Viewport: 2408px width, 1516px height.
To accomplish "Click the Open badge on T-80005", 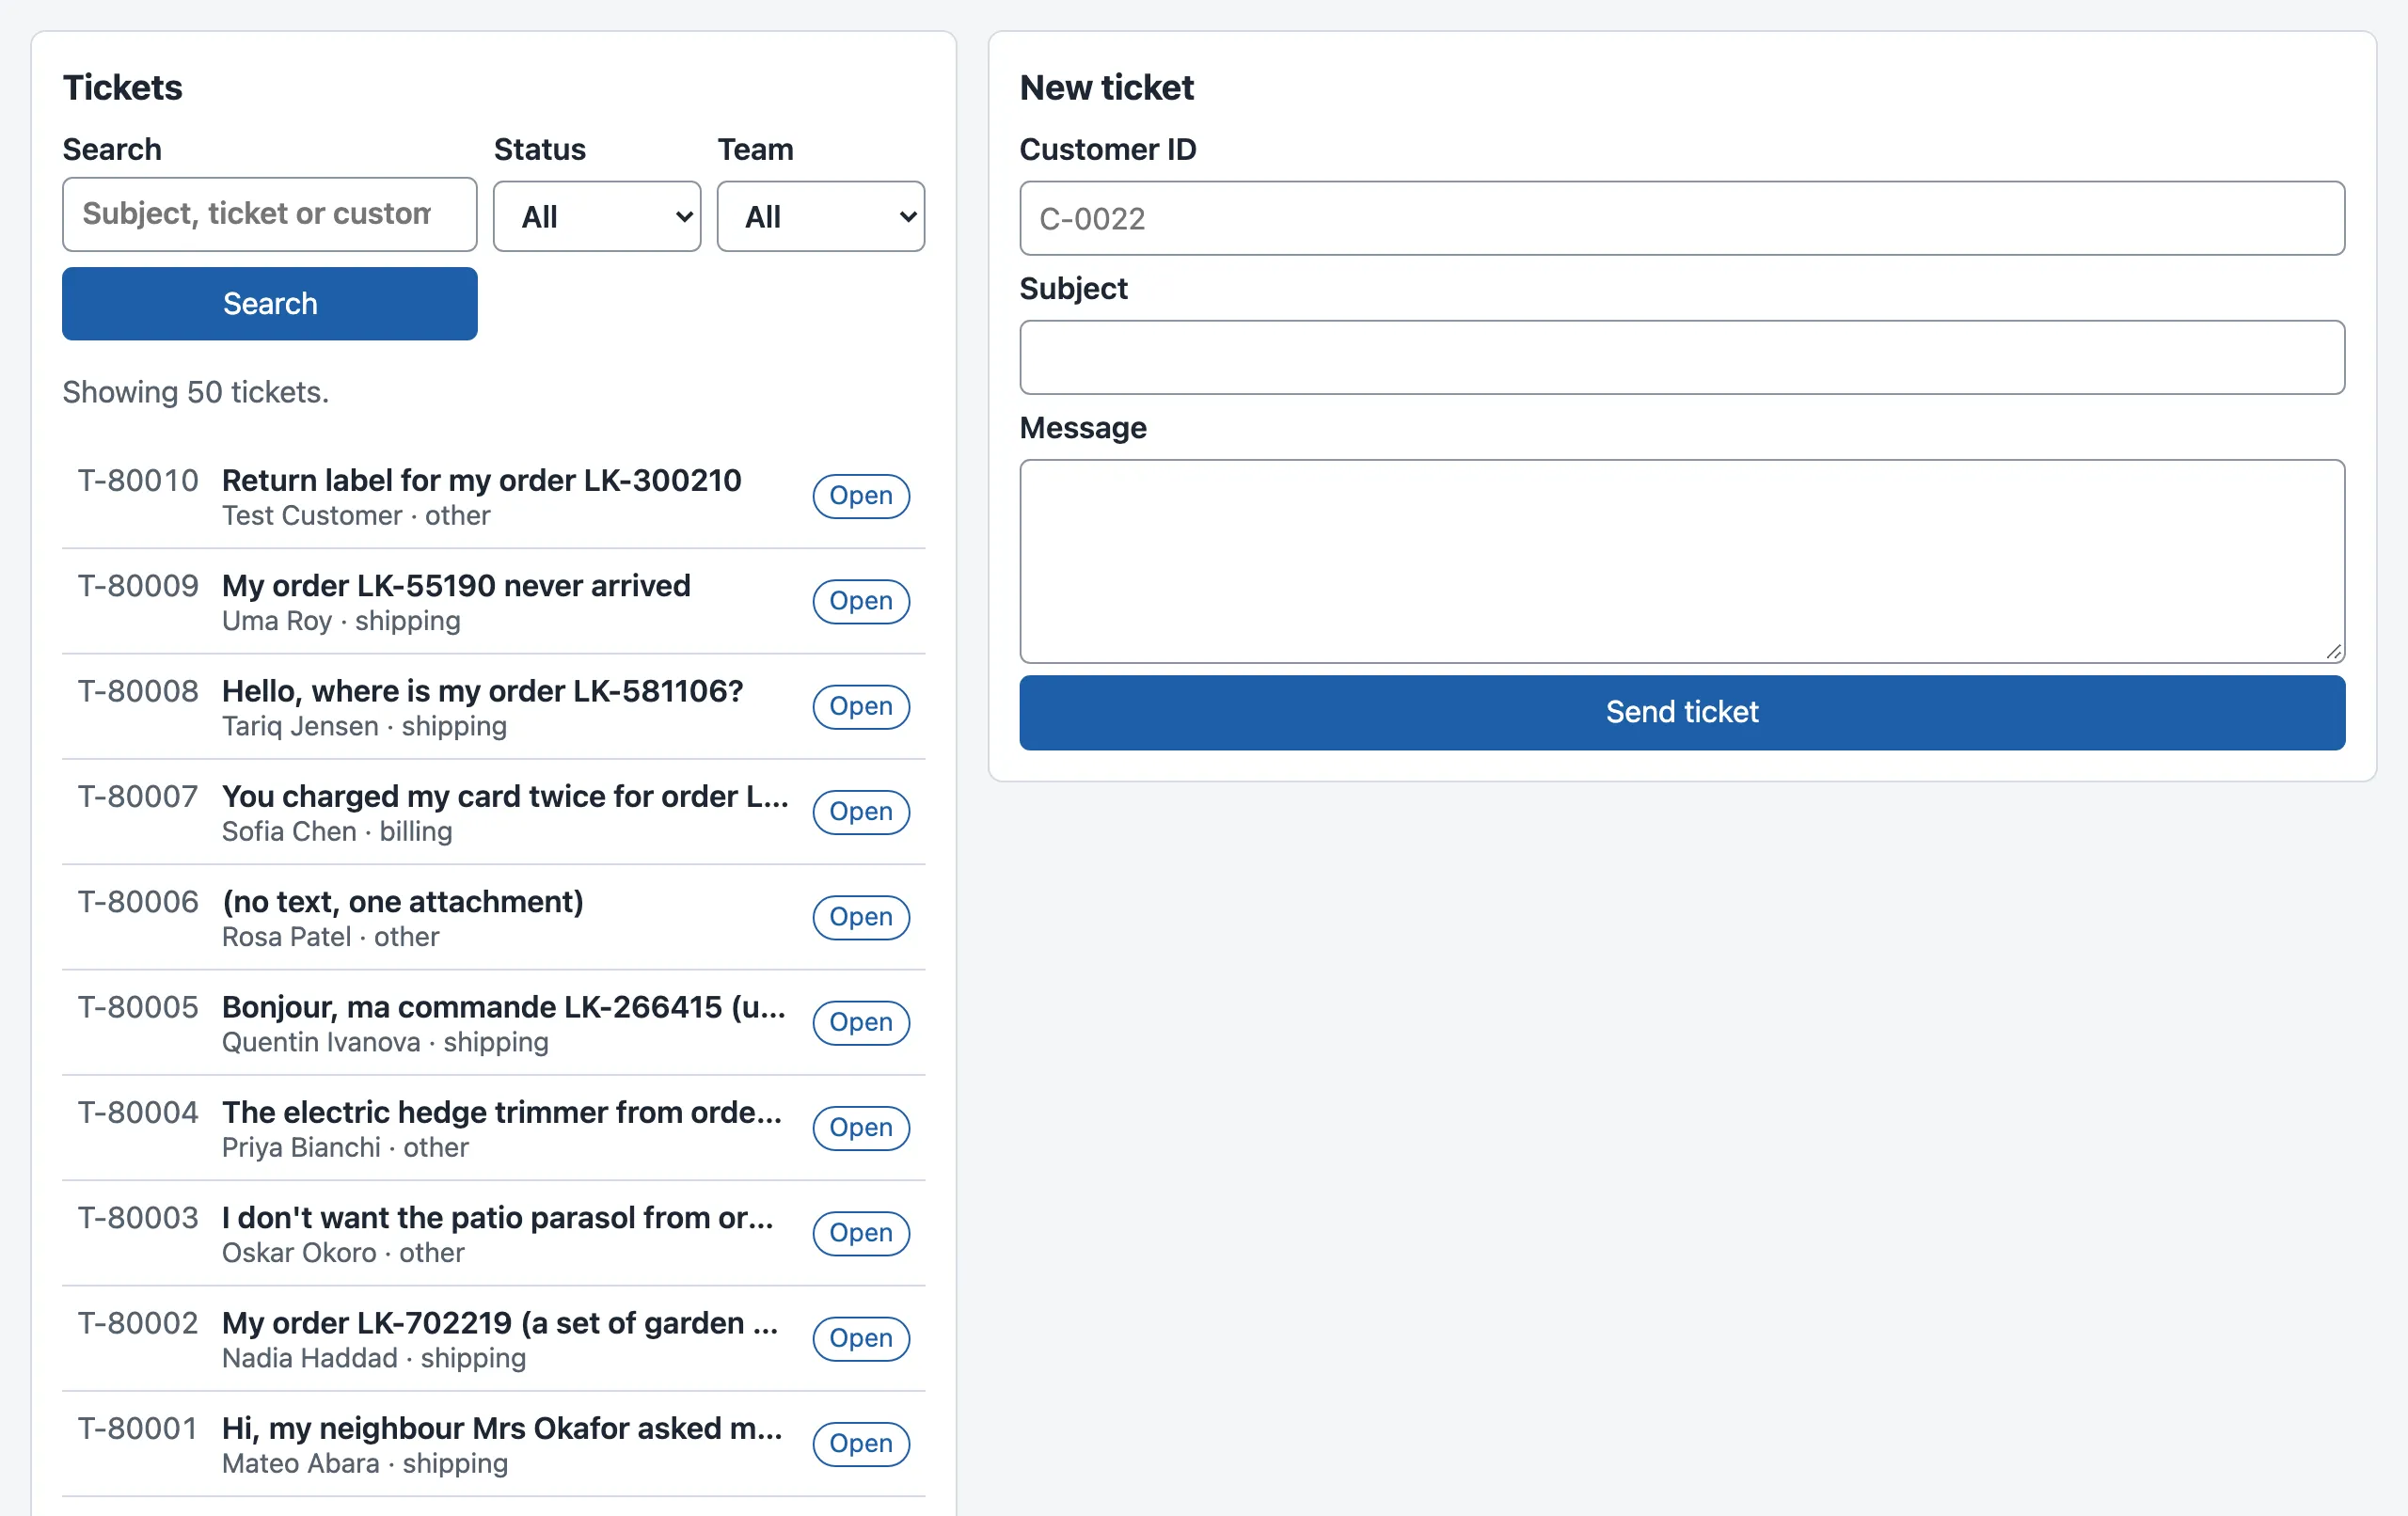I will 860,1022.
